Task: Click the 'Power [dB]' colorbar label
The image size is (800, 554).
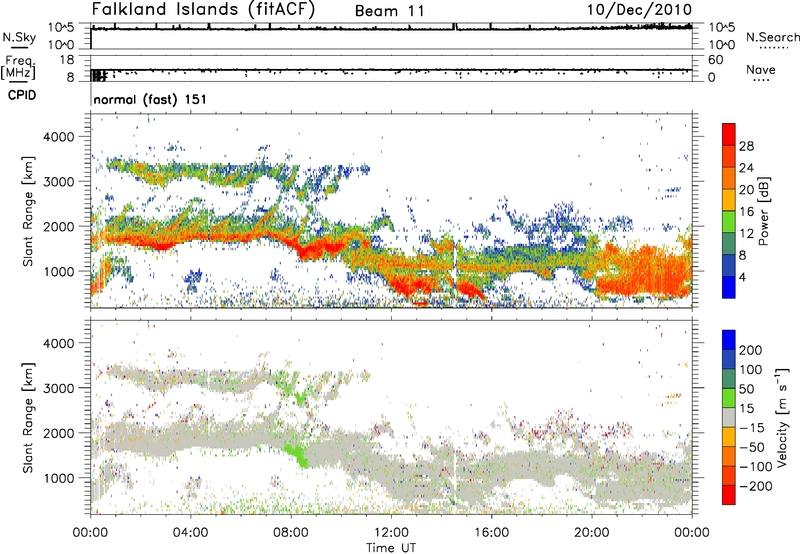Action: [x=763, y=211]
